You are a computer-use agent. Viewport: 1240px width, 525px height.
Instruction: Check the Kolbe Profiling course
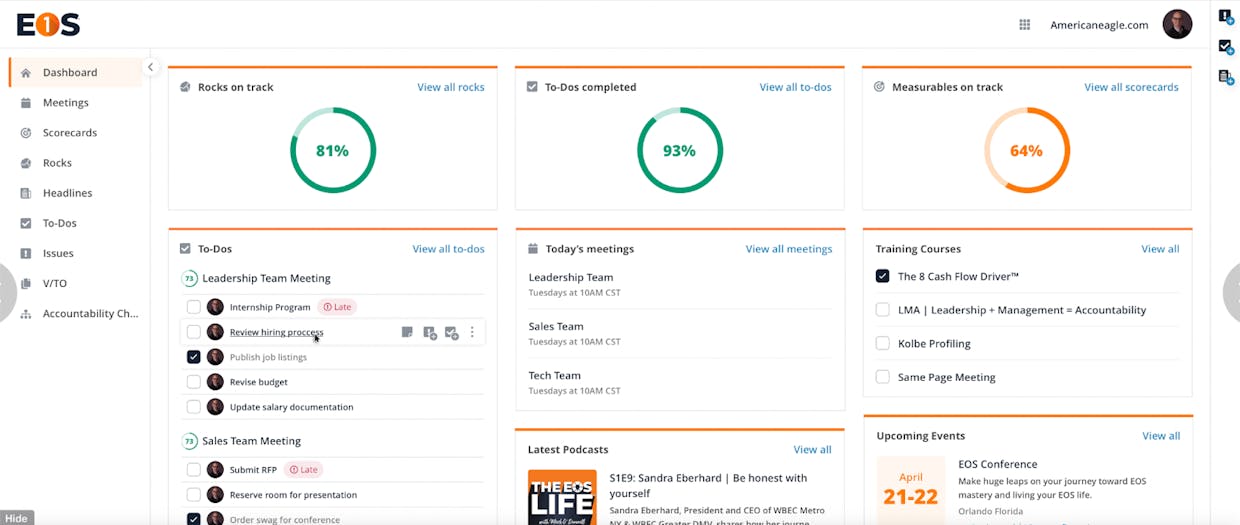point(883,343)
